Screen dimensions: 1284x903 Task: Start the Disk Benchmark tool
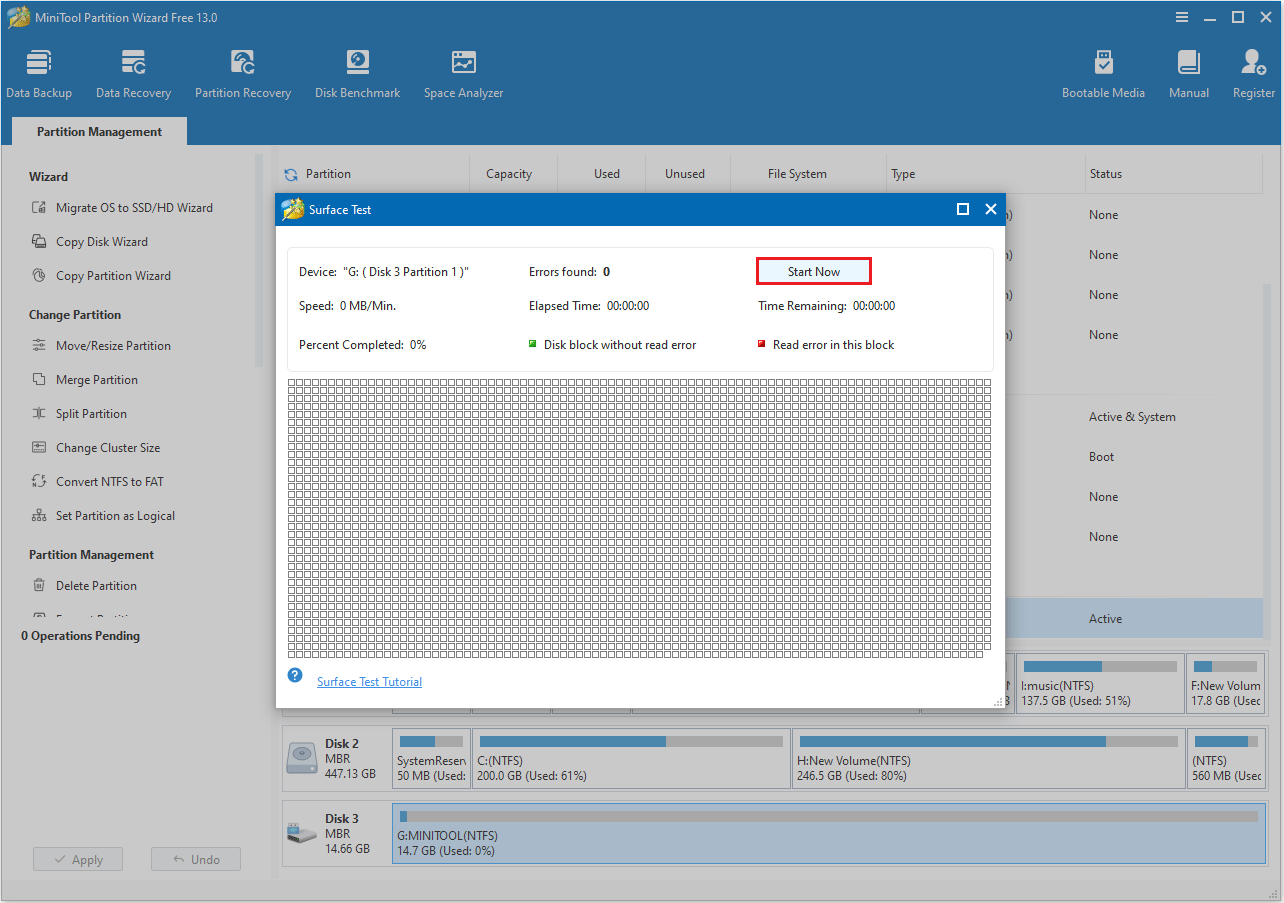357,70
